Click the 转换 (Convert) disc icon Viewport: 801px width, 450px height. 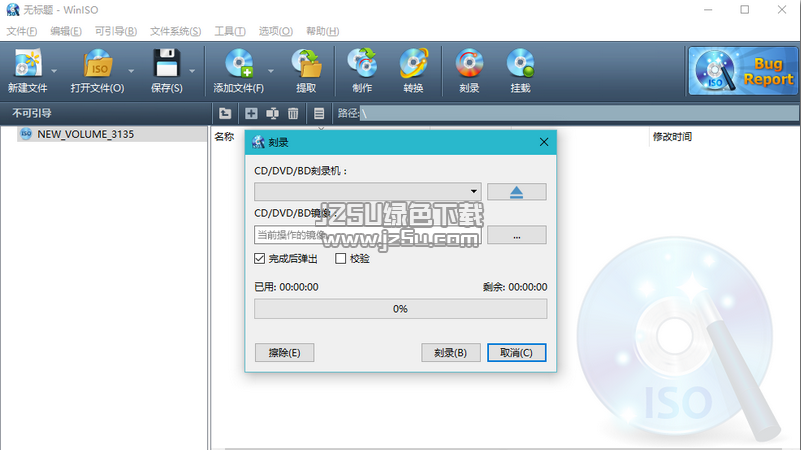click(x=413, y=63)
